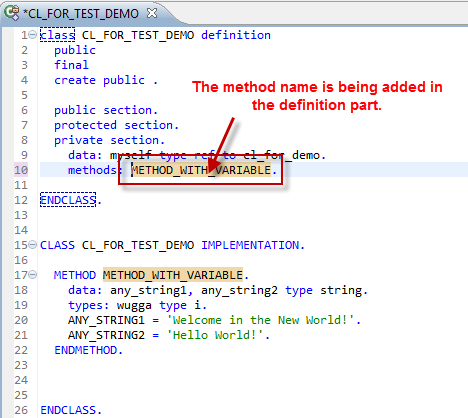Click the 'final' keyword on line 3
The width and height of the screenshot is (468, 418).
[71, 65]
